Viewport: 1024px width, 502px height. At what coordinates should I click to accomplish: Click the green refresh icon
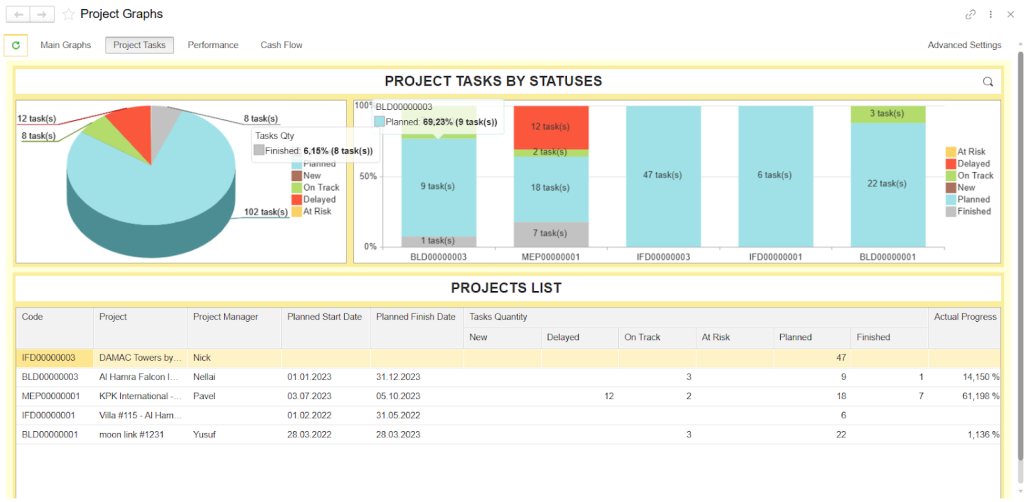coord(15,45)
